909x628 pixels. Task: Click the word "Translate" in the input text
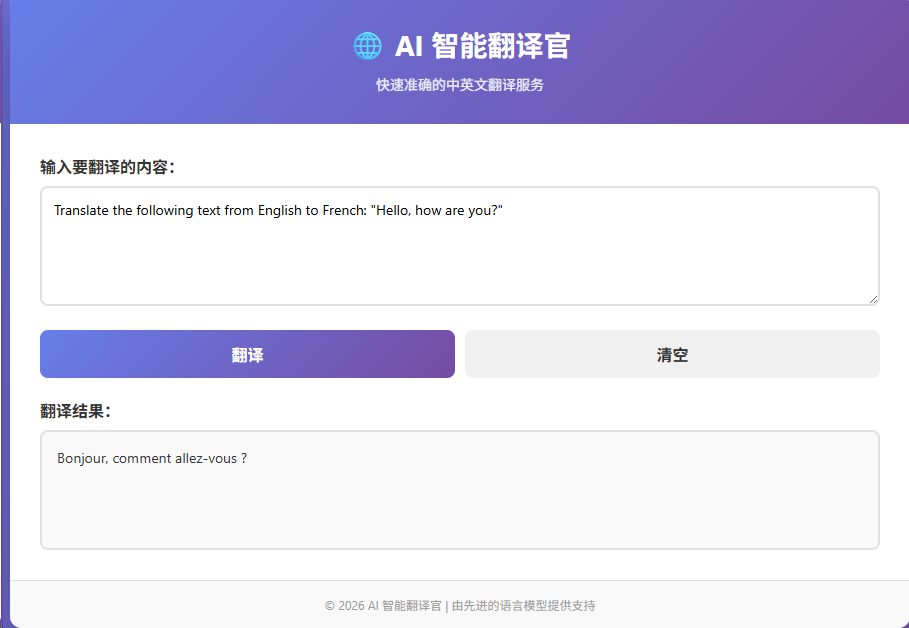tap(81, 210)
